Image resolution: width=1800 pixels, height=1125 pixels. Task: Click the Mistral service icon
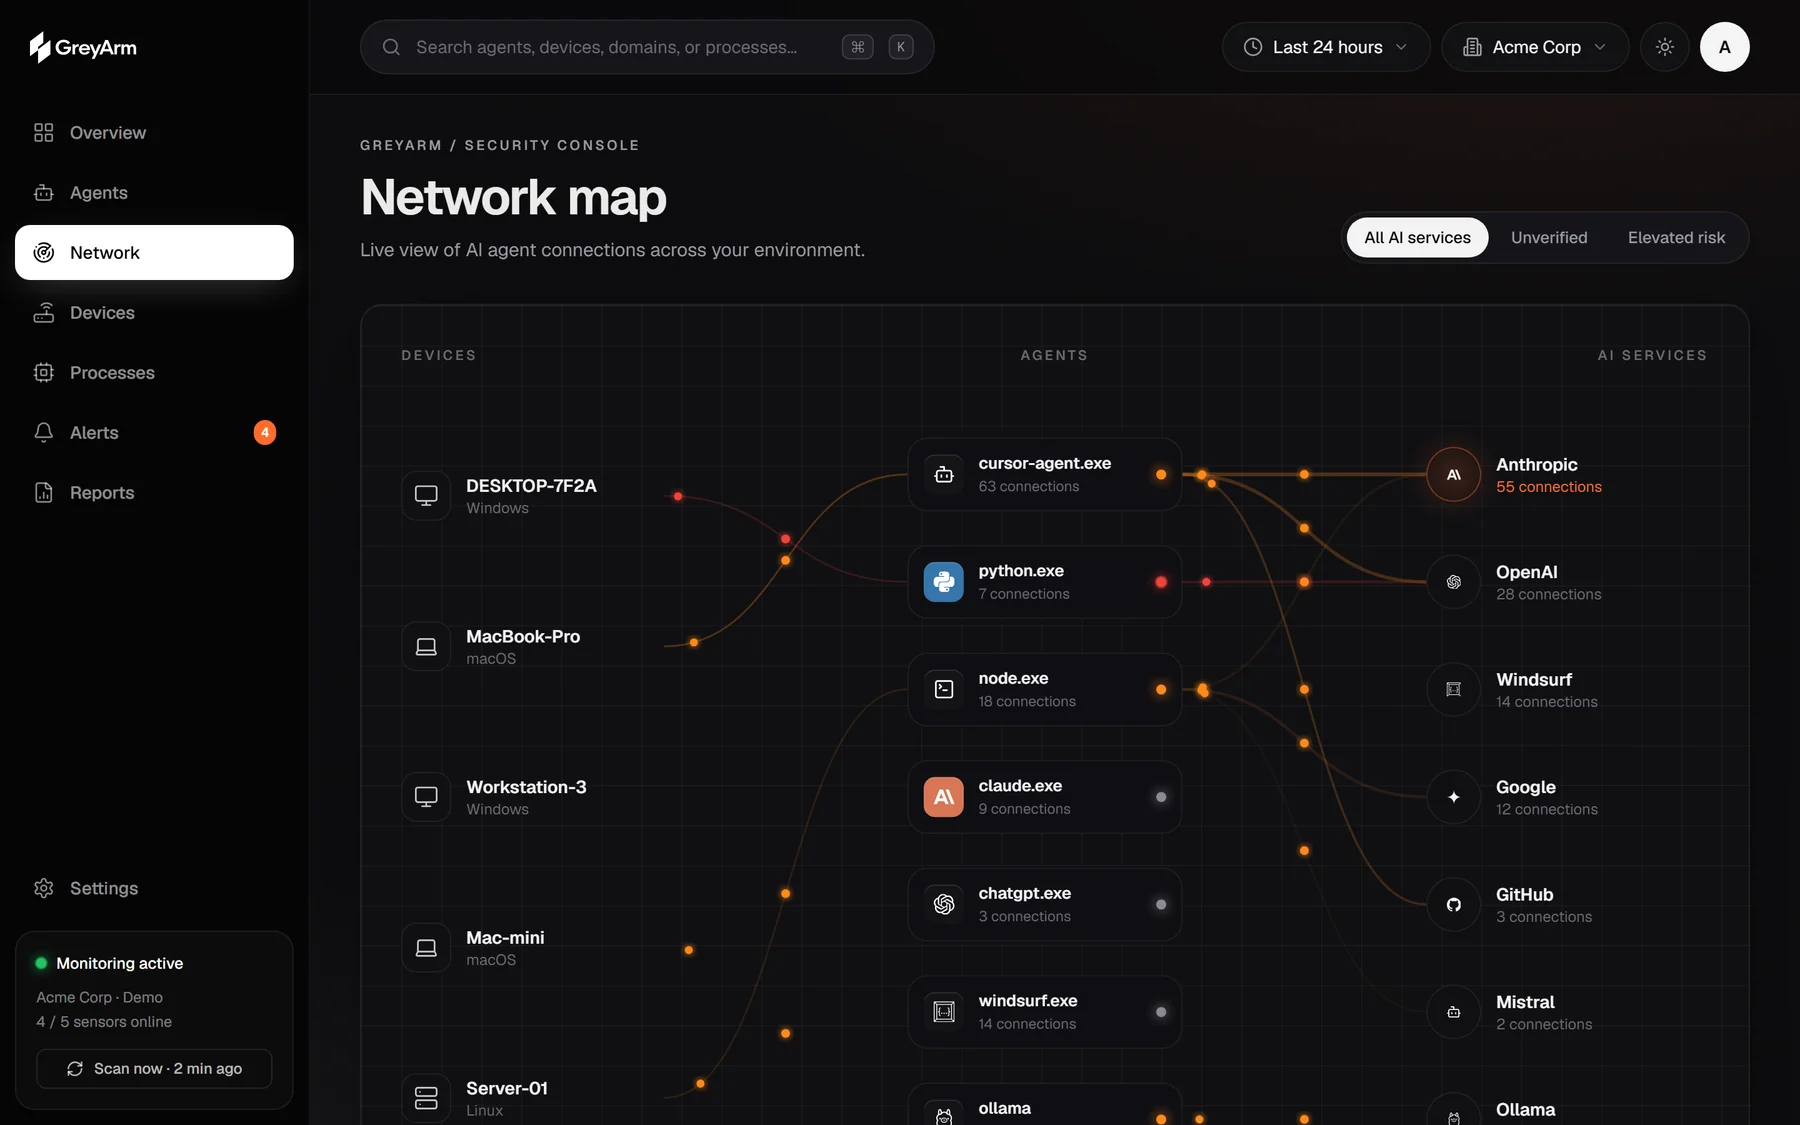click(x=1454, y=1012)
